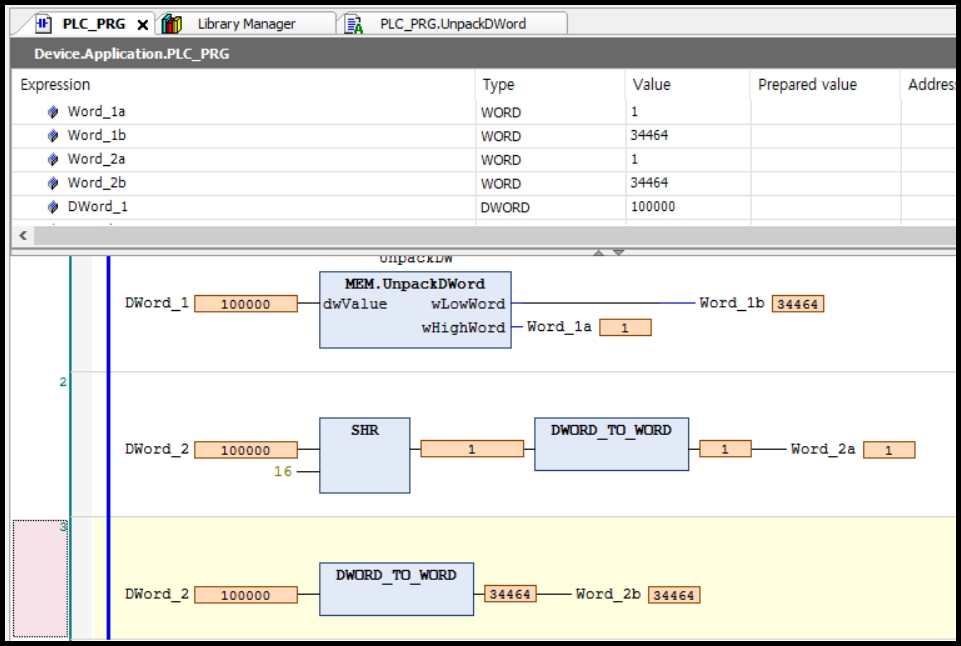This screenshot has width=961, height=646.
Task: Close the PLC_PRG tab
Action: tap(142, 25)
